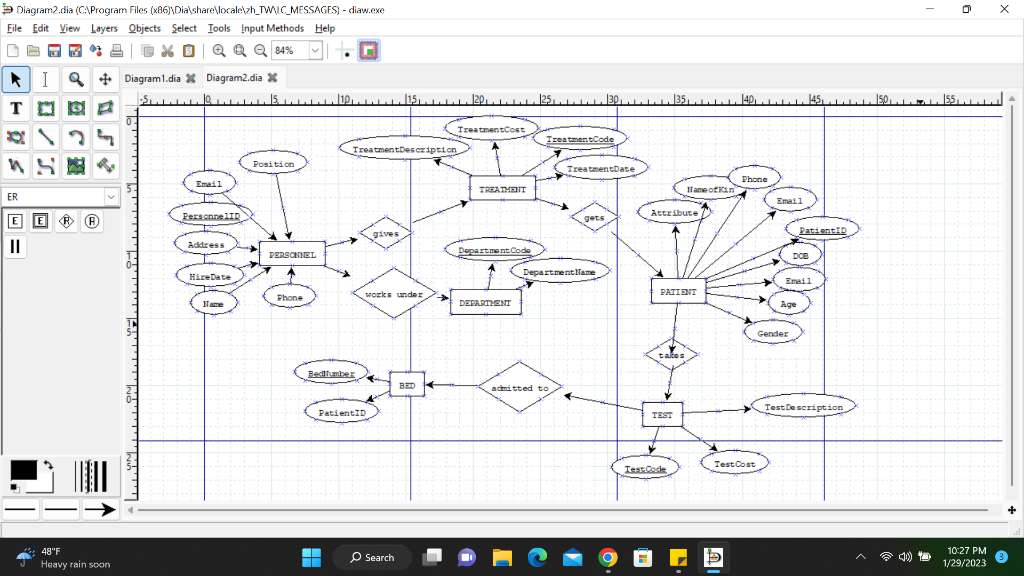Select the Text tool
Screen dimensions: 1024x576
15,108
